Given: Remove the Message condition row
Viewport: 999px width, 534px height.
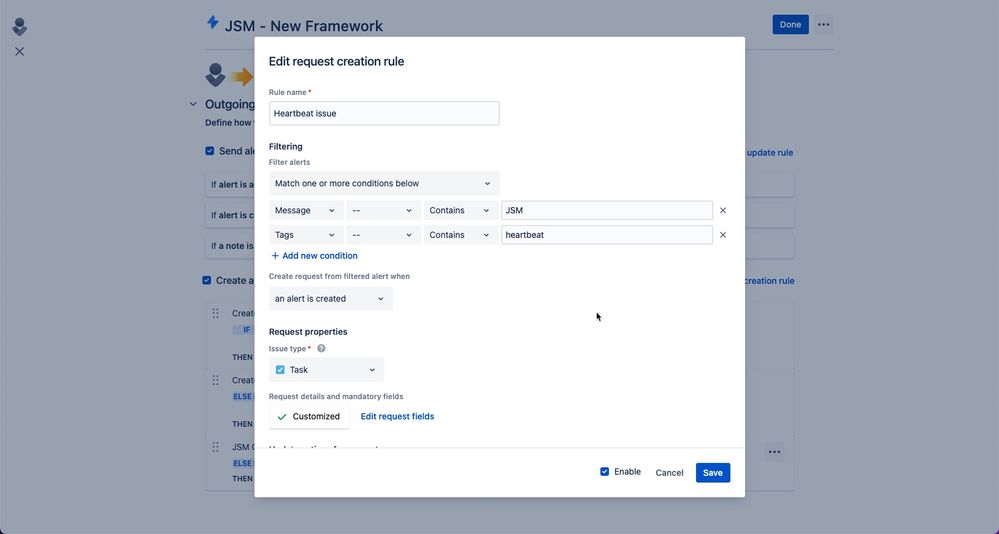Looking at the screenshot, I should (x=722, y=210).
